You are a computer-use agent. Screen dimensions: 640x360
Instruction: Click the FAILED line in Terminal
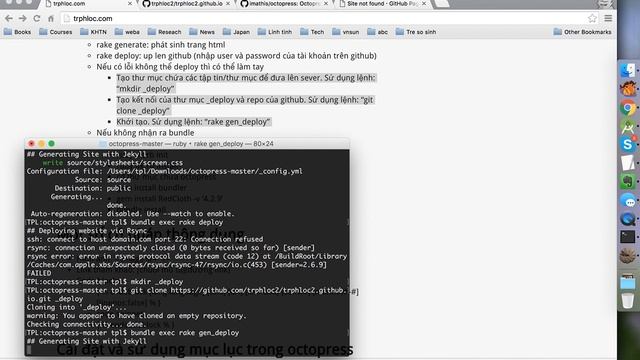coord(39,273)
